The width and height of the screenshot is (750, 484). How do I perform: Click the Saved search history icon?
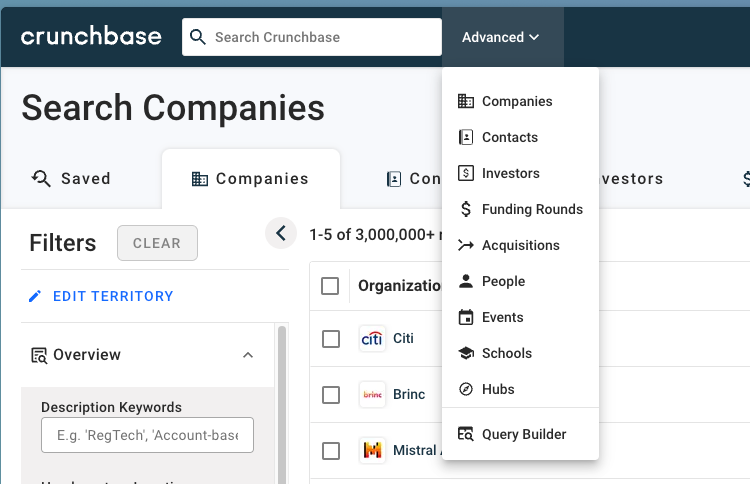click(41, 178)
